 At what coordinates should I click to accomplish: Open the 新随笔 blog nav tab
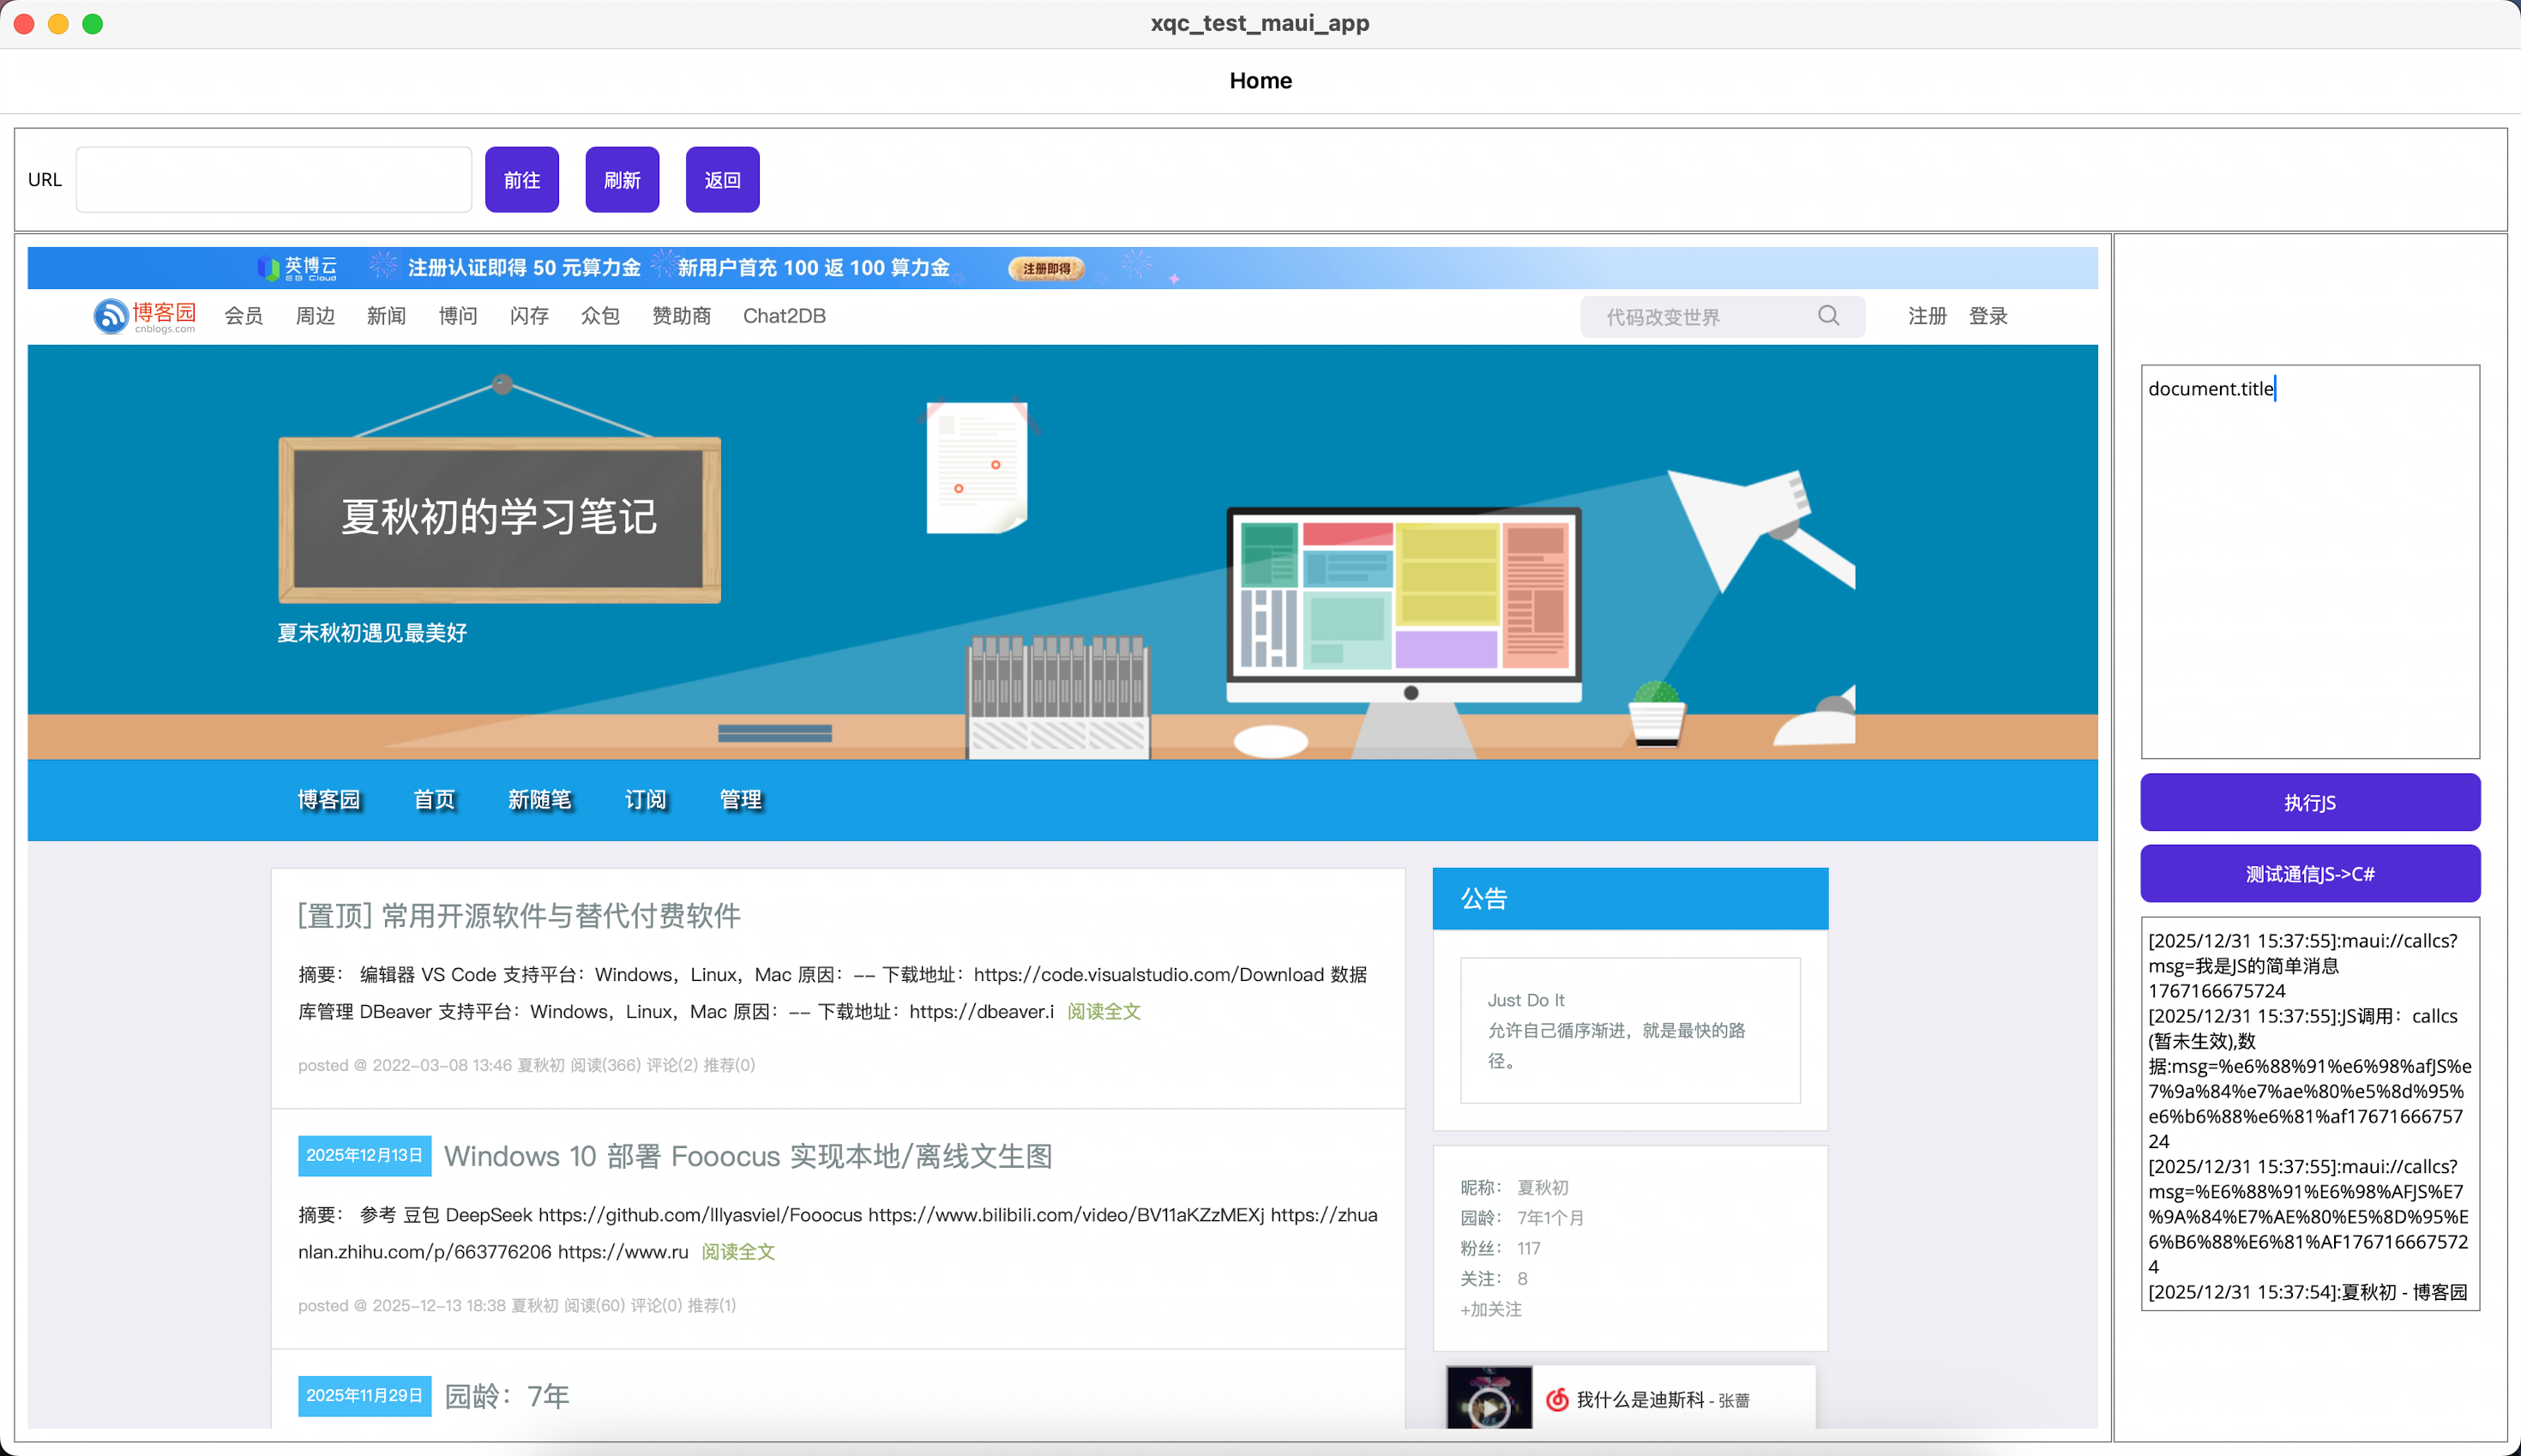tap(539, 800)
